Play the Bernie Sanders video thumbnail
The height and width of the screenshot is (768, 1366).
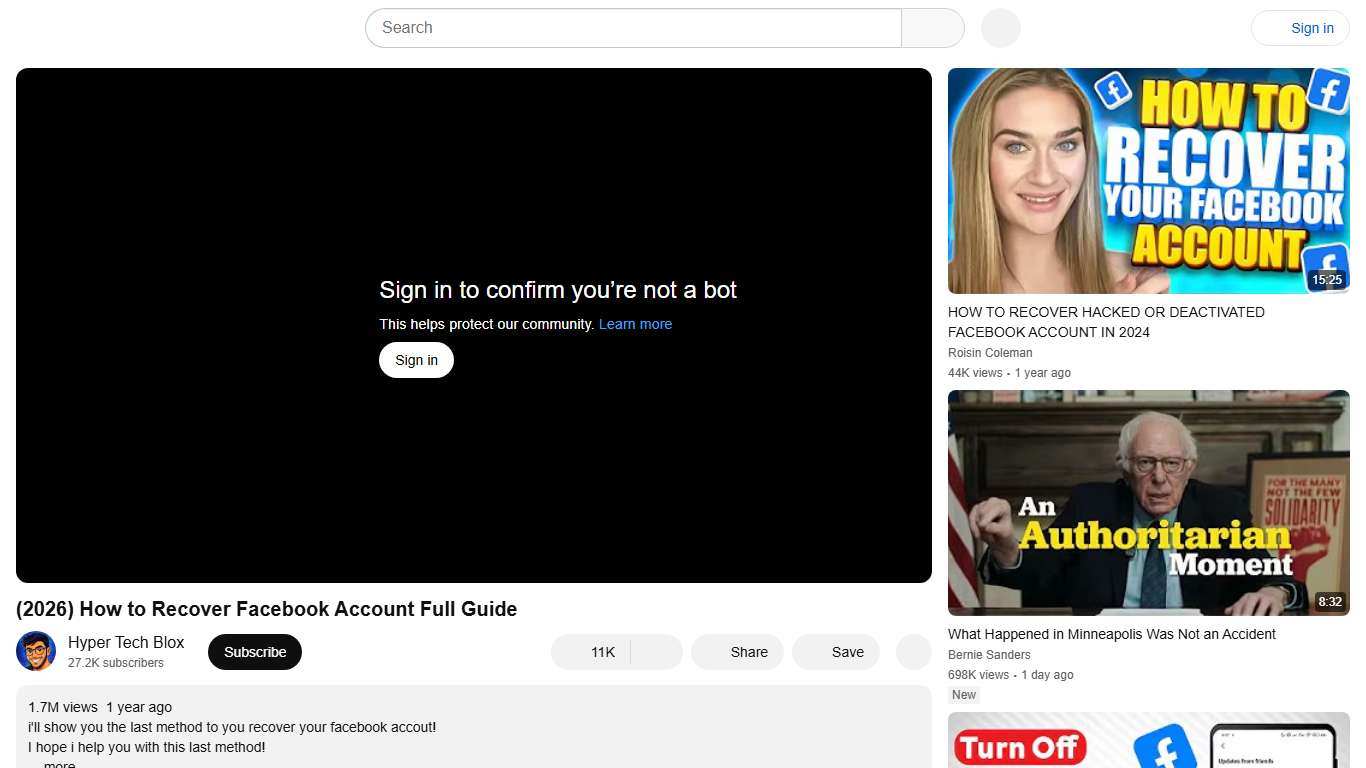1148,502
